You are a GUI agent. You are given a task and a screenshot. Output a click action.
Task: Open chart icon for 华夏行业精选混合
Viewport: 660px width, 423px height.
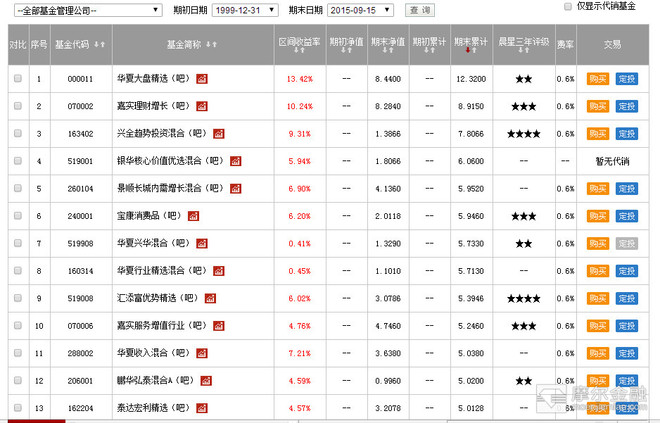[x=219, y=271]
